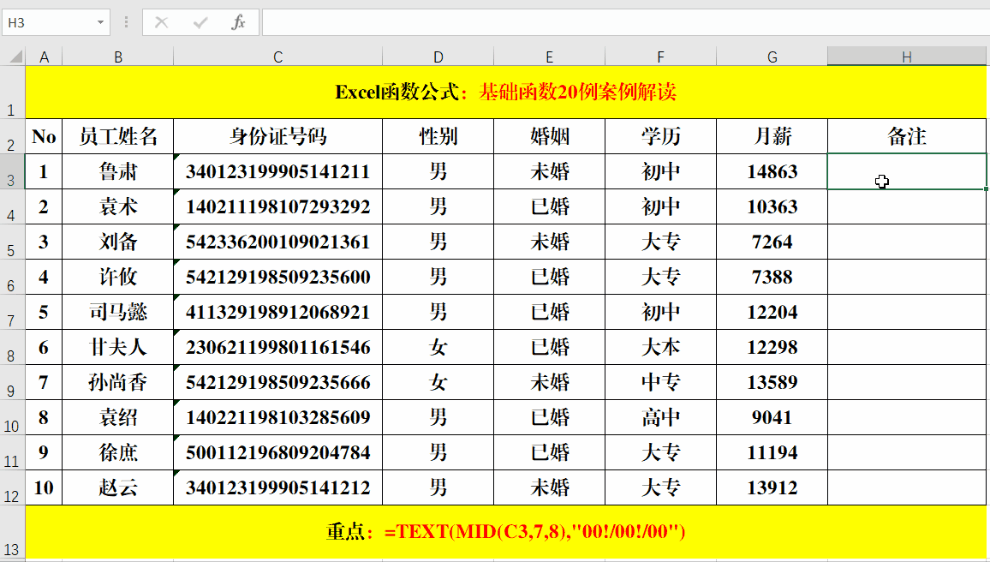
Task: Select column D header
Action: [438, 57]
